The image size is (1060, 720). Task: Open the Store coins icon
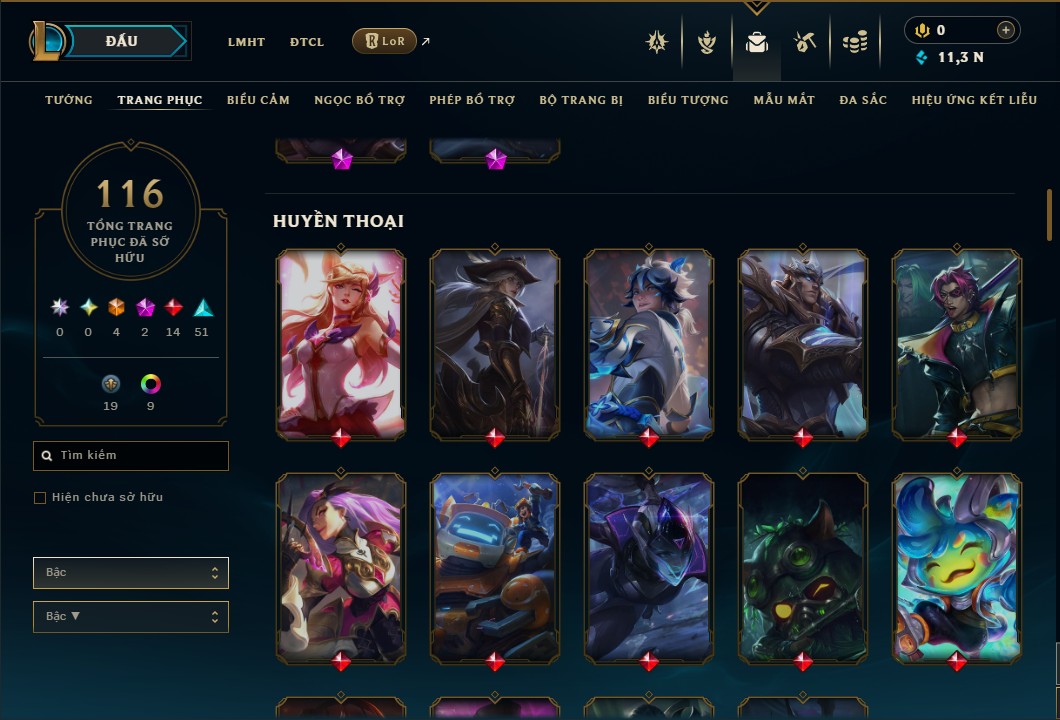855,42
